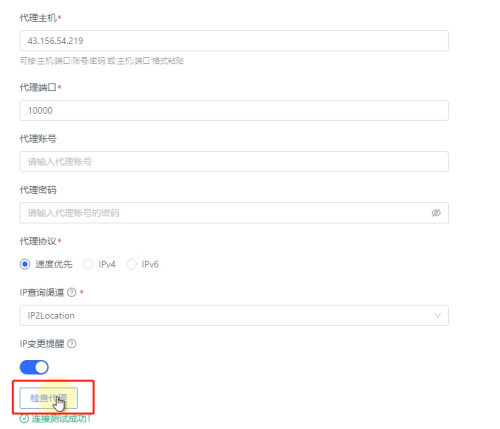Click help icon beside IP变更提醒
Viewport: 500px width, 429px height.
[x=72, y=344]
